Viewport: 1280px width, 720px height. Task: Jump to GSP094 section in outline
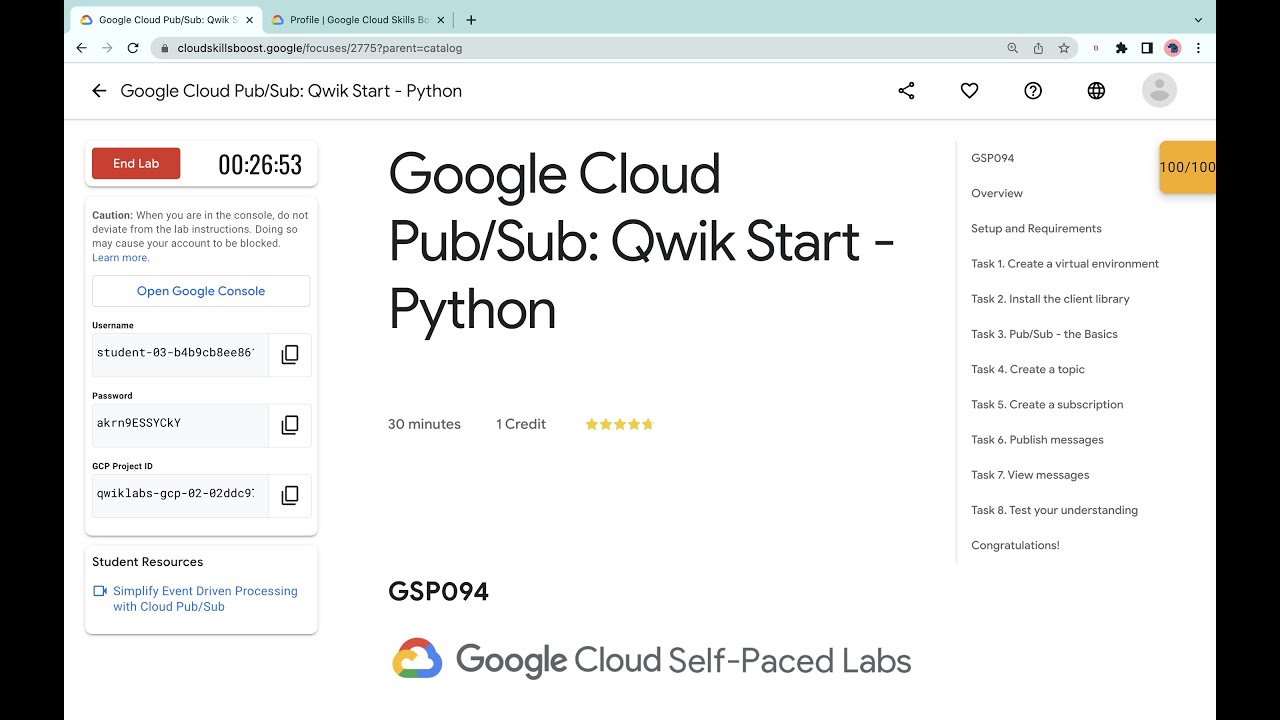coord(993,158)
